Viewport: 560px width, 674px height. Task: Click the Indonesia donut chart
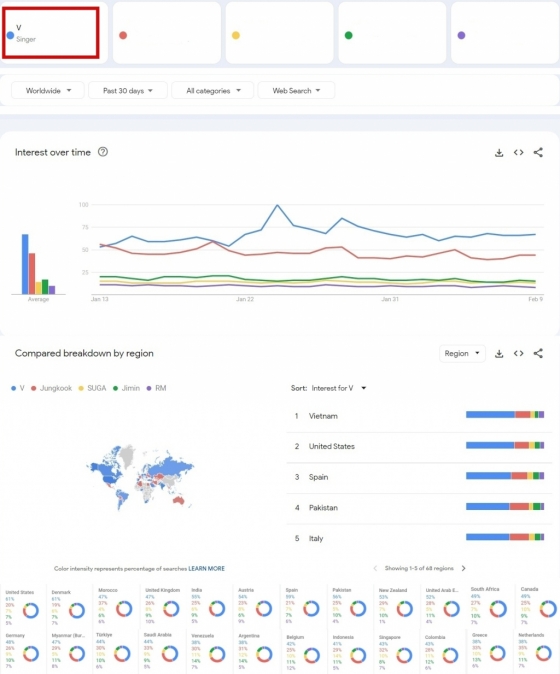pos(358,656)
